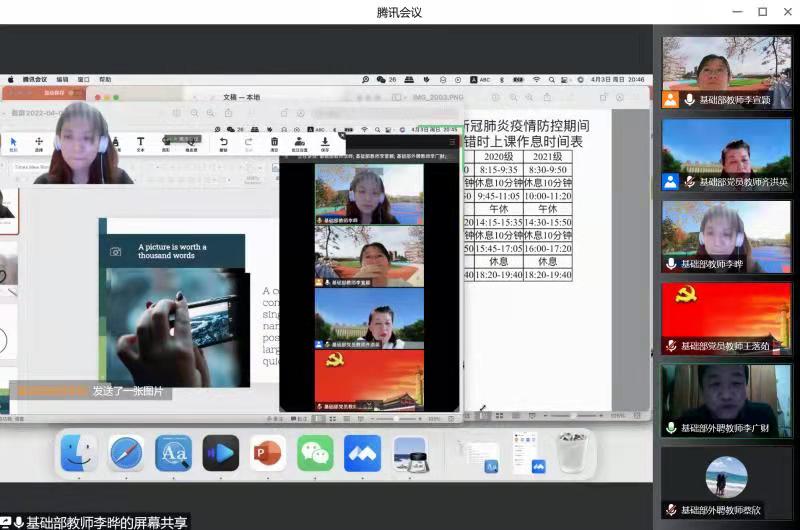Open the recent Tencent Meeting window in dock
800x530 pixels.
tap(528, 453)
